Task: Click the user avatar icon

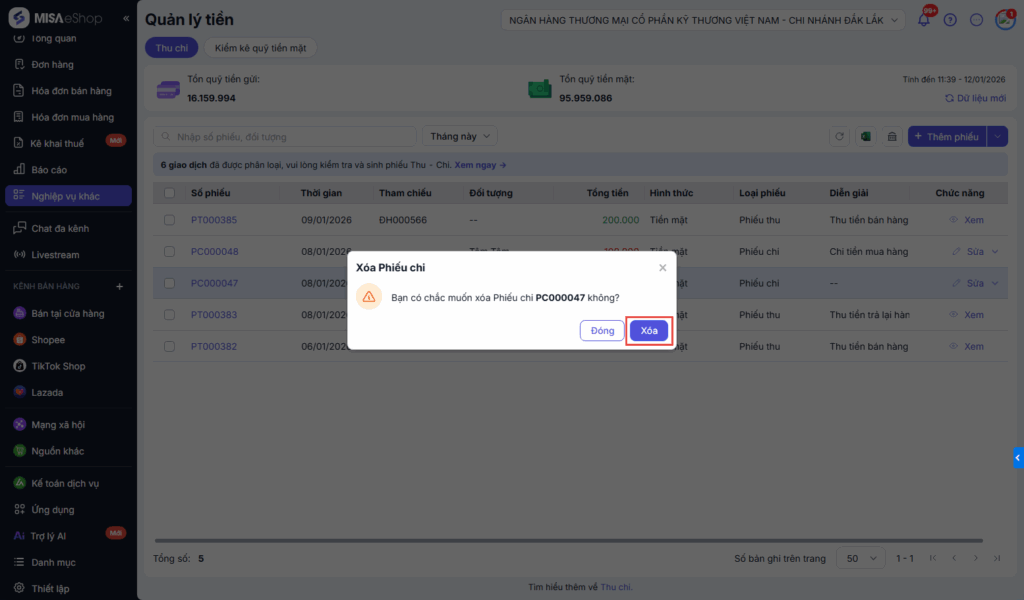Action: [x=1005, y=20]
